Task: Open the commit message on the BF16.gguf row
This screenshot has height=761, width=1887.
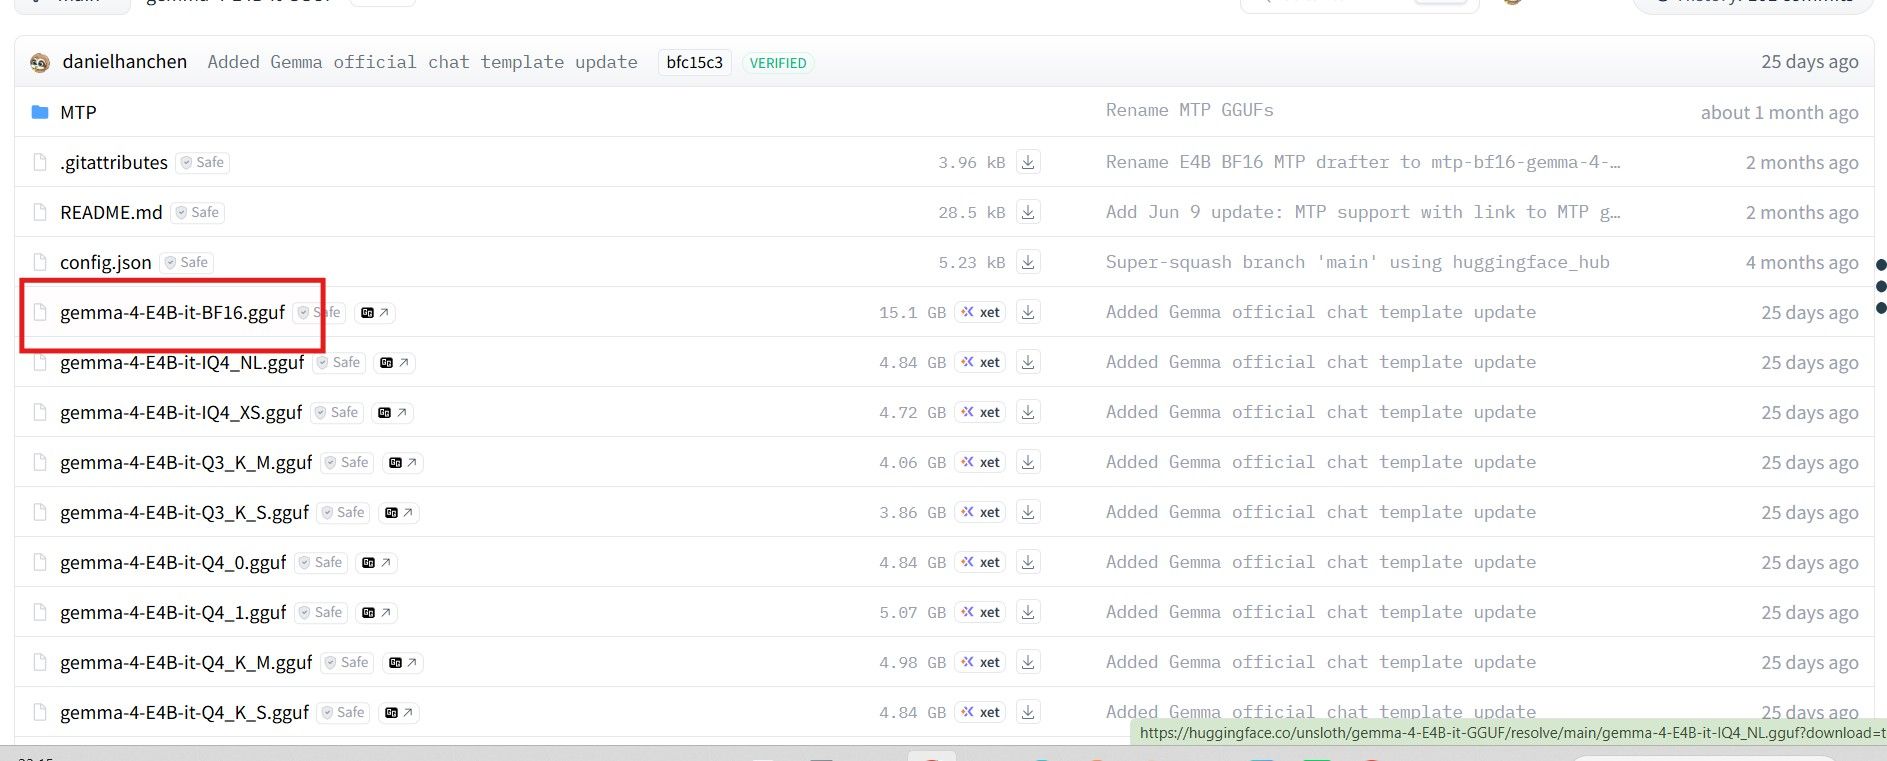Action: [x=1321, y=312]
